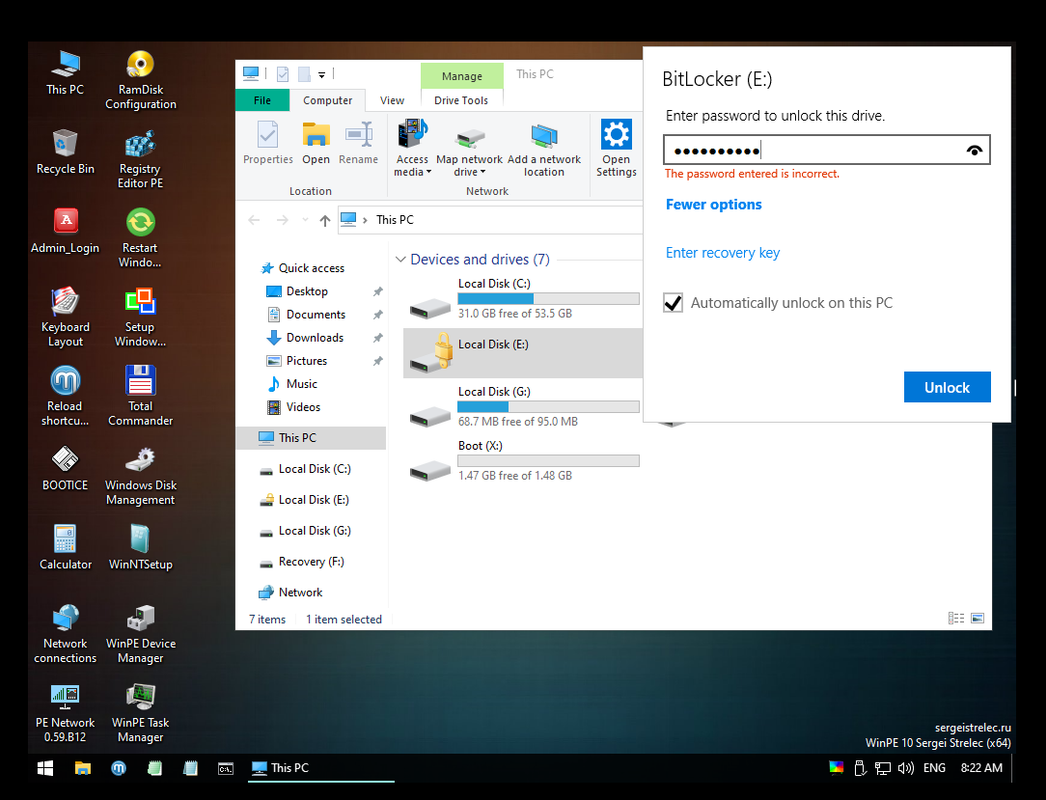Launch WinPE Task Manager desktop icon
This screenshot has width=1046, height=800.
(140, 713)
